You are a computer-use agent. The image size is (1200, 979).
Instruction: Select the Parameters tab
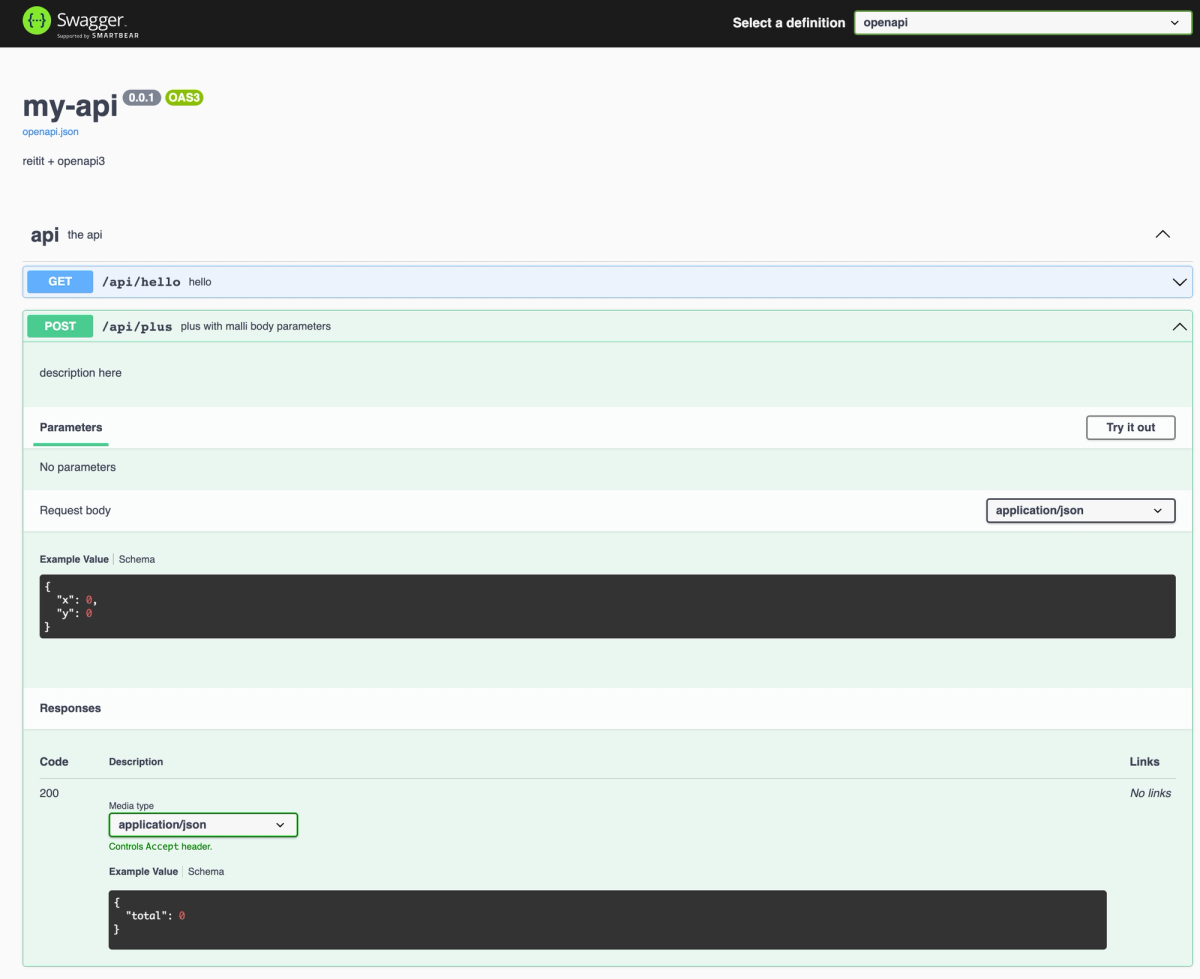70,427
